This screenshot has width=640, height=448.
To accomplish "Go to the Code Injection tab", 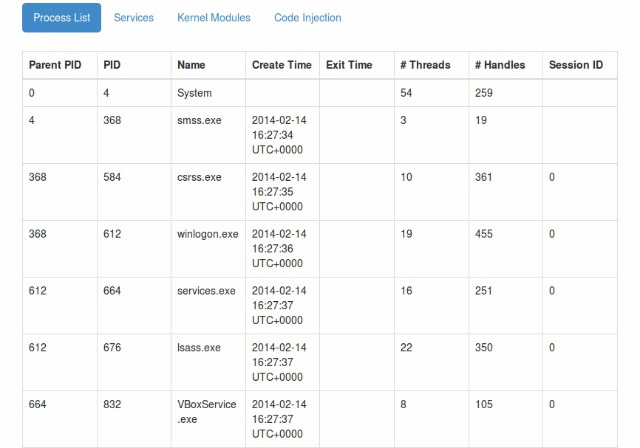I will point(308,18).
